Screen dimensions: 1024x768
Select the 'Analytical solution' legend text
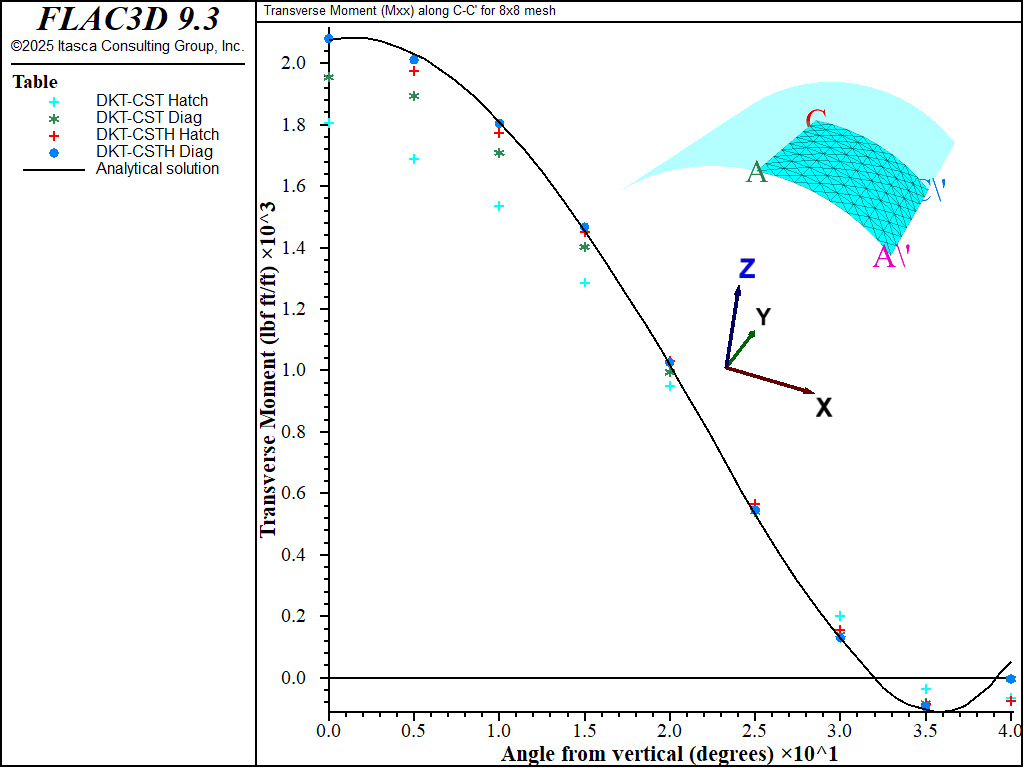pos(157,169)
